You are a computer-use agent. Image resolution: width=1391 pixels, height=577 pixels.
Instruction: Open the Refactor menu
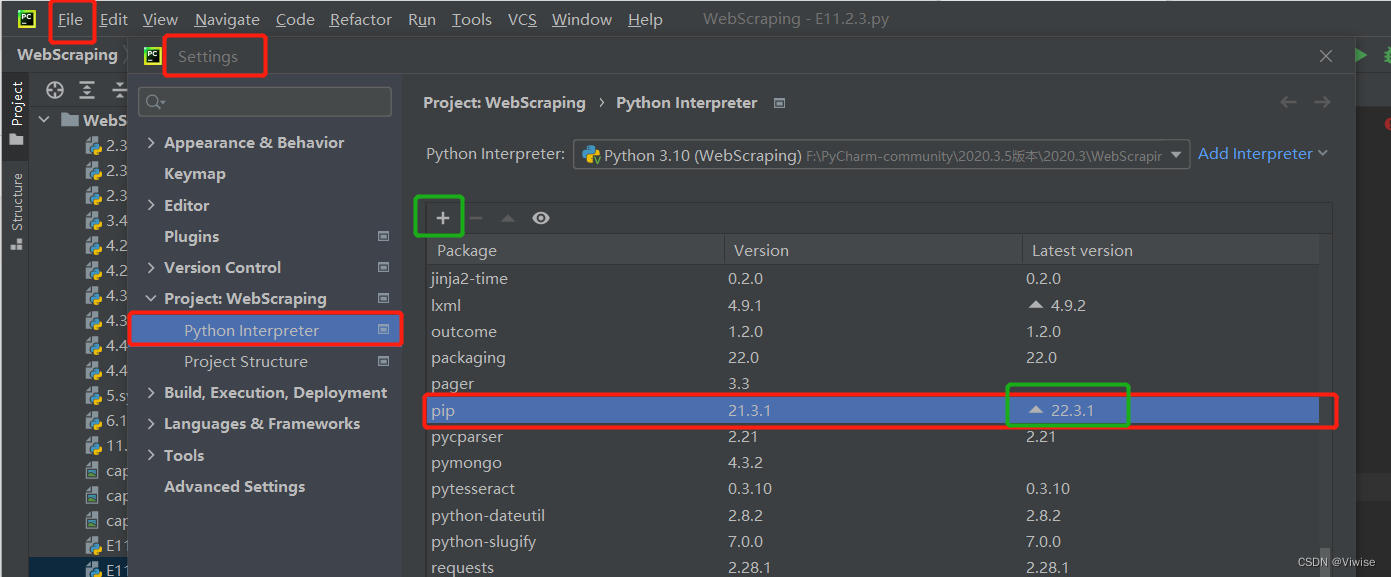[361, 19]
